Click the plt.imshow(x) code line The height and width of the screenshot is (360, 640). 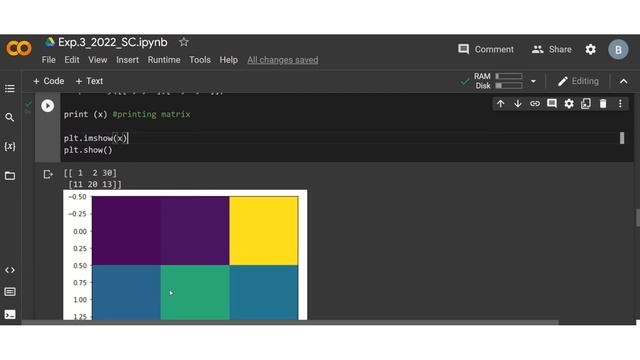click(96, 138)
